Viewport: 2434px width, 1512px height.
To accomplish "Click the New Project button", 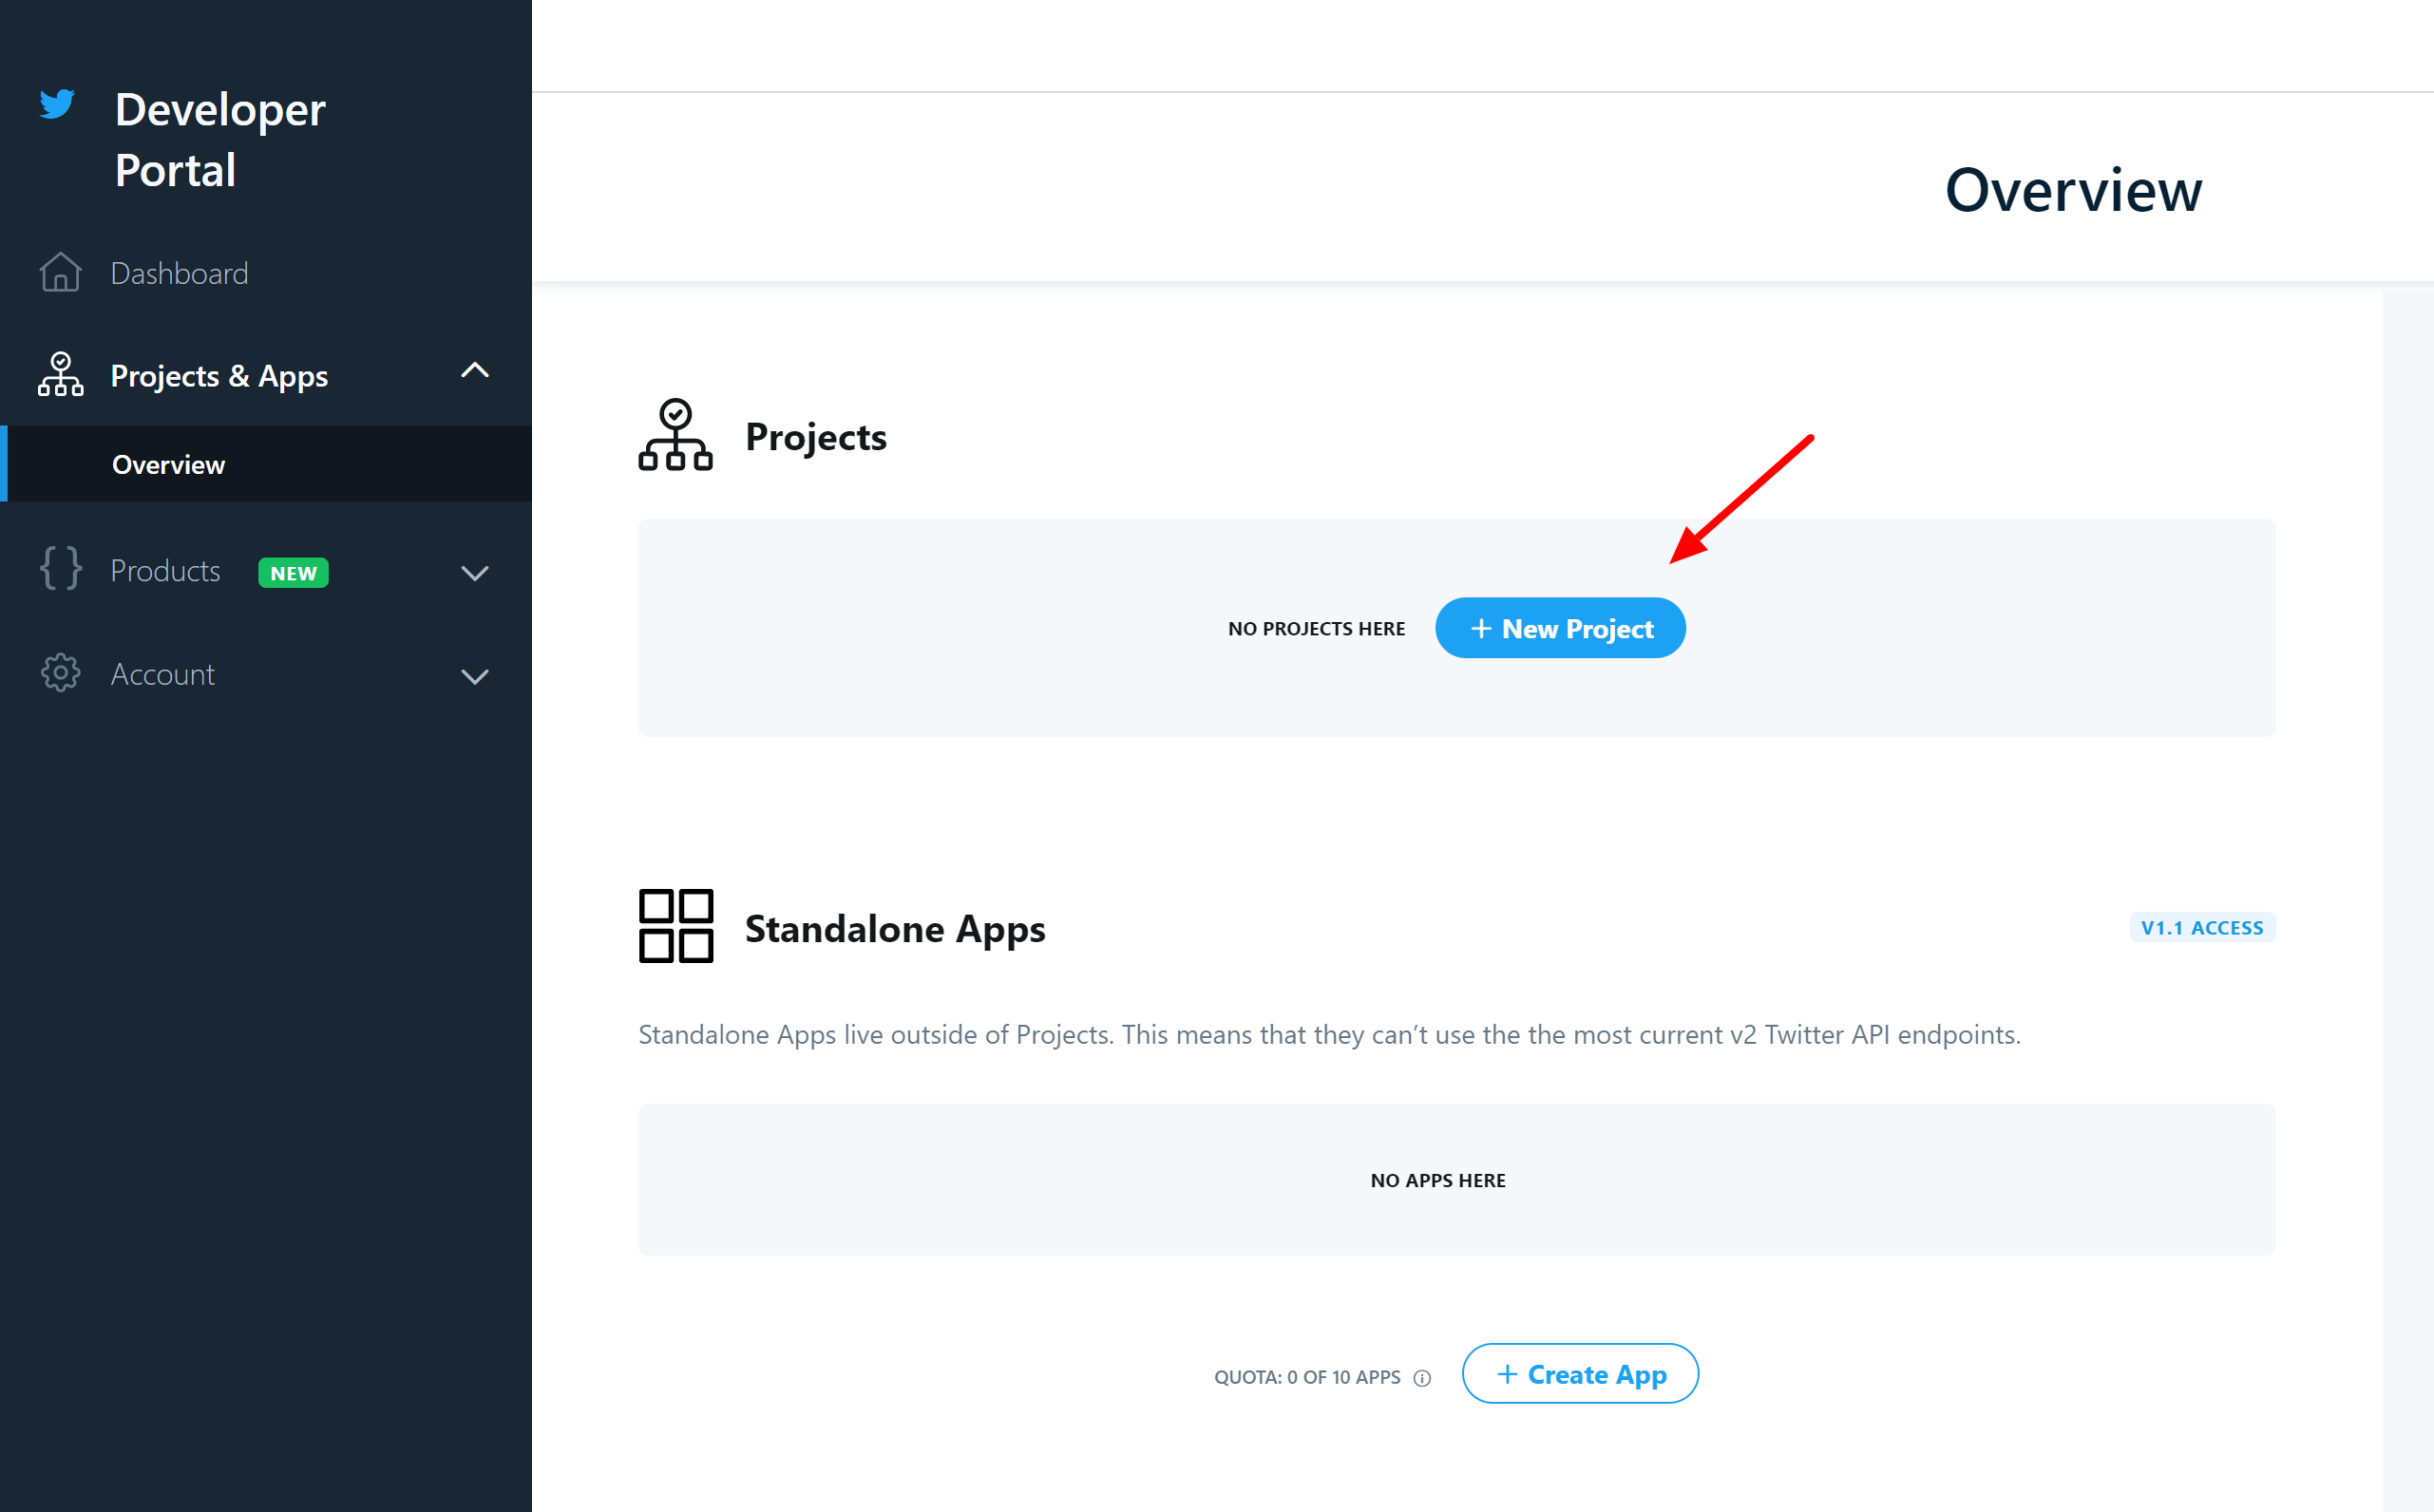I will click(x=1560, y=628).
